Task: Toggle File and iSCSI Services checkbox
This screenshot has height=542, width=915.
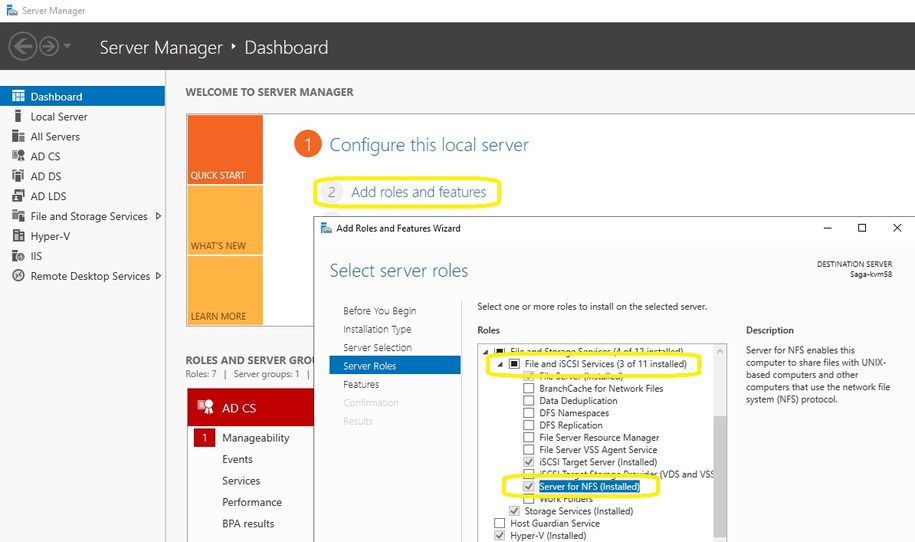Action: 514,363
